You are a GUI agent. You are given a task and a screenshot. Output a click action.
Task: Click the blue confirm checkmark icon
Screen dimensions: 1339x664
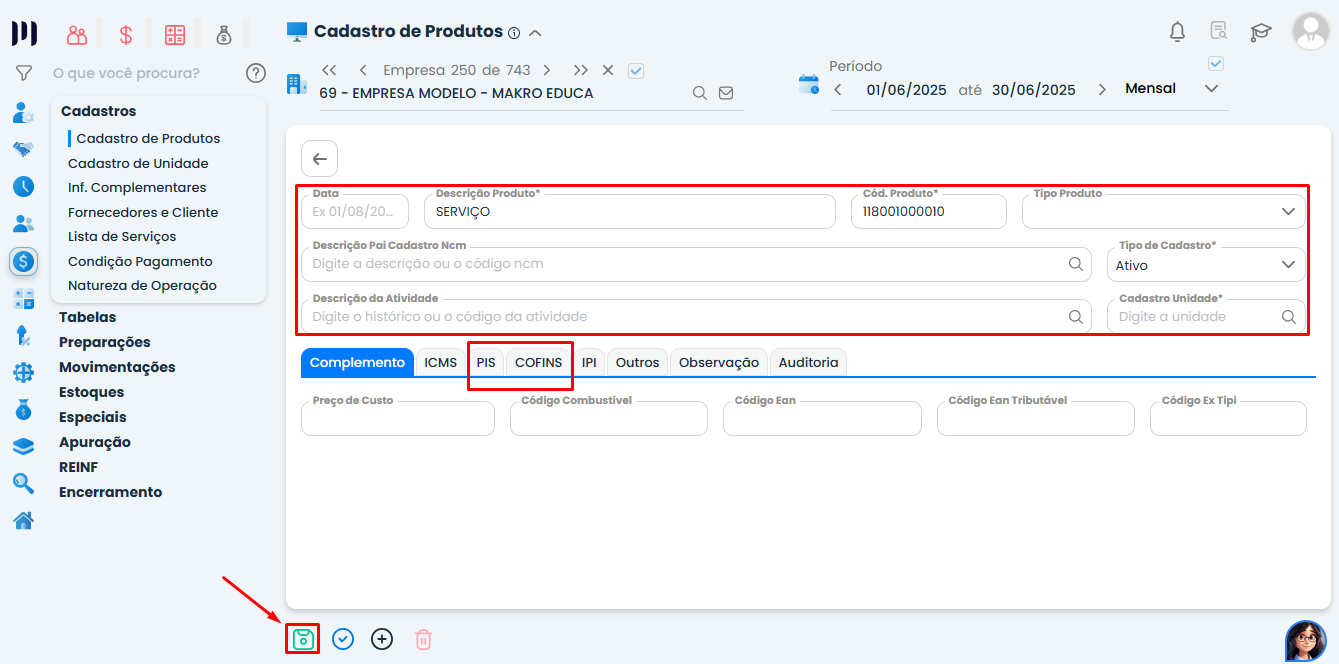click(x=342, y=638)
